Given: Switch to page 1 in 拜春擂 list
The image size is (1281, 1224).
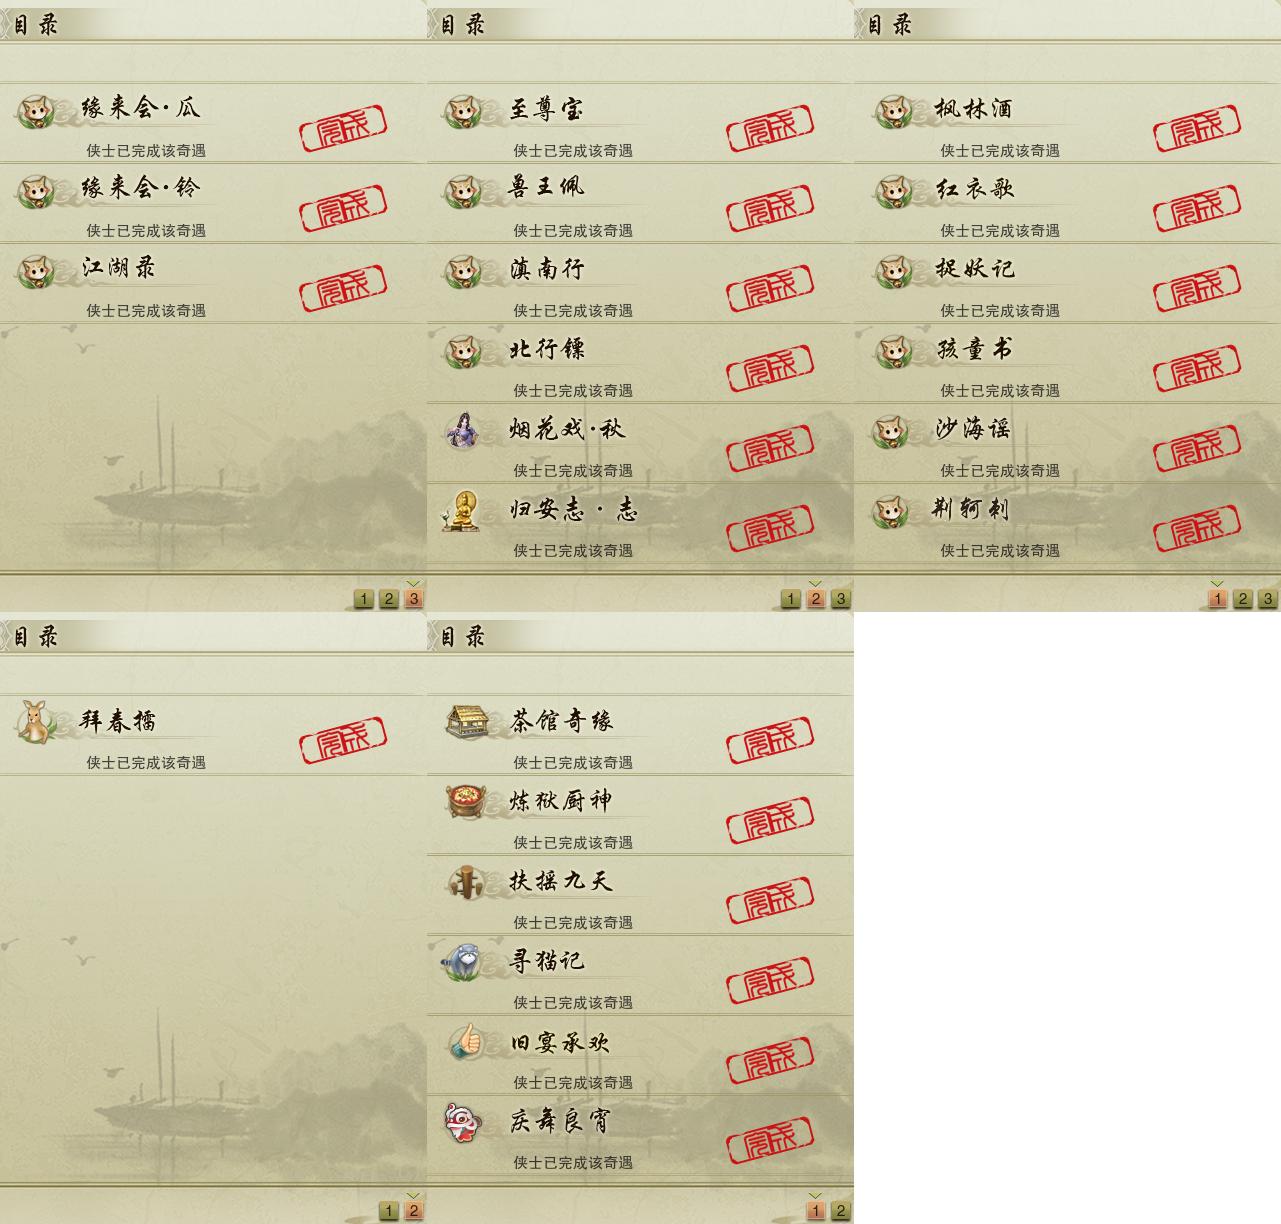Looking at the screenshot, I should 388,1211.
